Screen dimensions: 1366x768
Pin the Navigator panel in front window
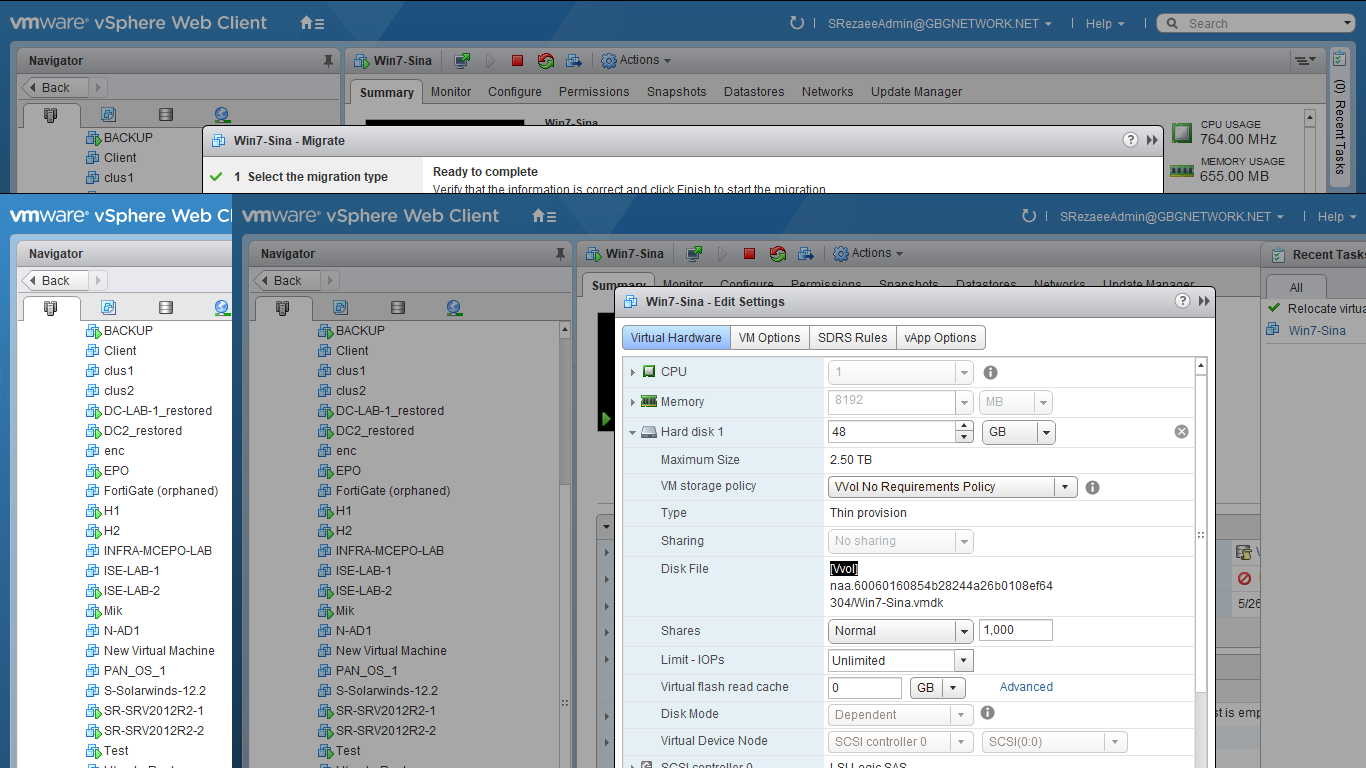point(560,254)
